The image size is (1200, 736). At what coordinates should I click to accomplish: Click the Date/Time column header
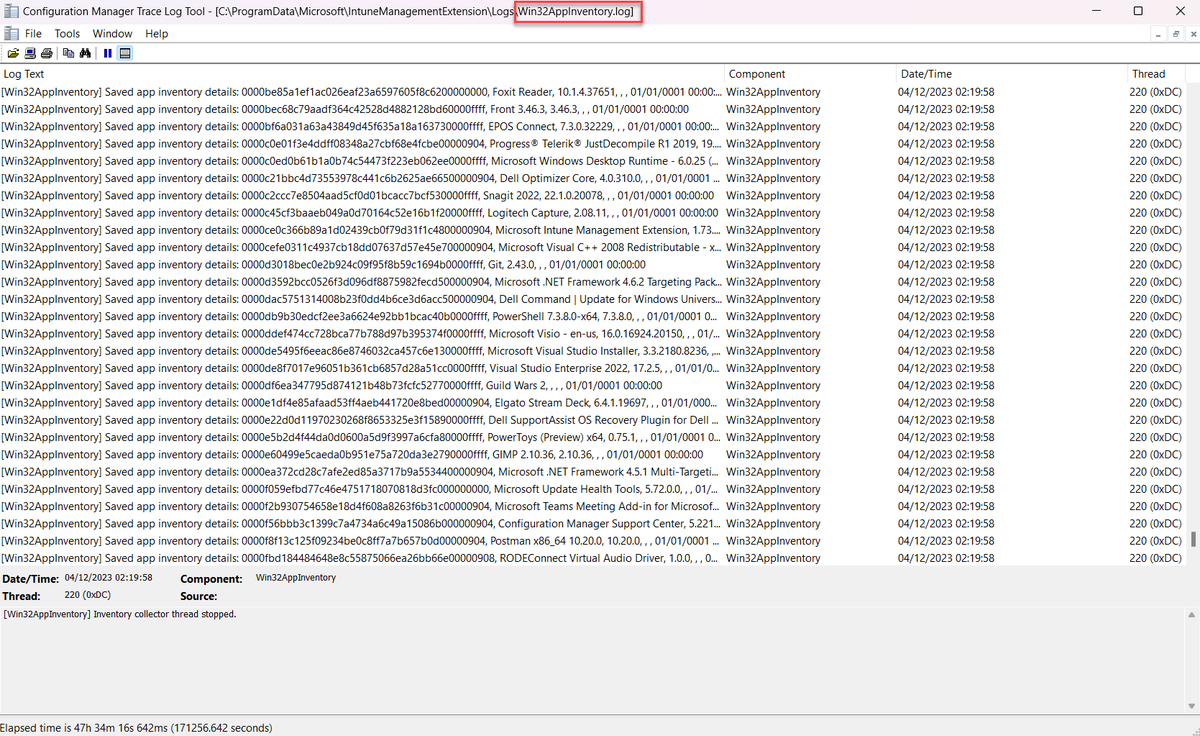click(1011, 74)
